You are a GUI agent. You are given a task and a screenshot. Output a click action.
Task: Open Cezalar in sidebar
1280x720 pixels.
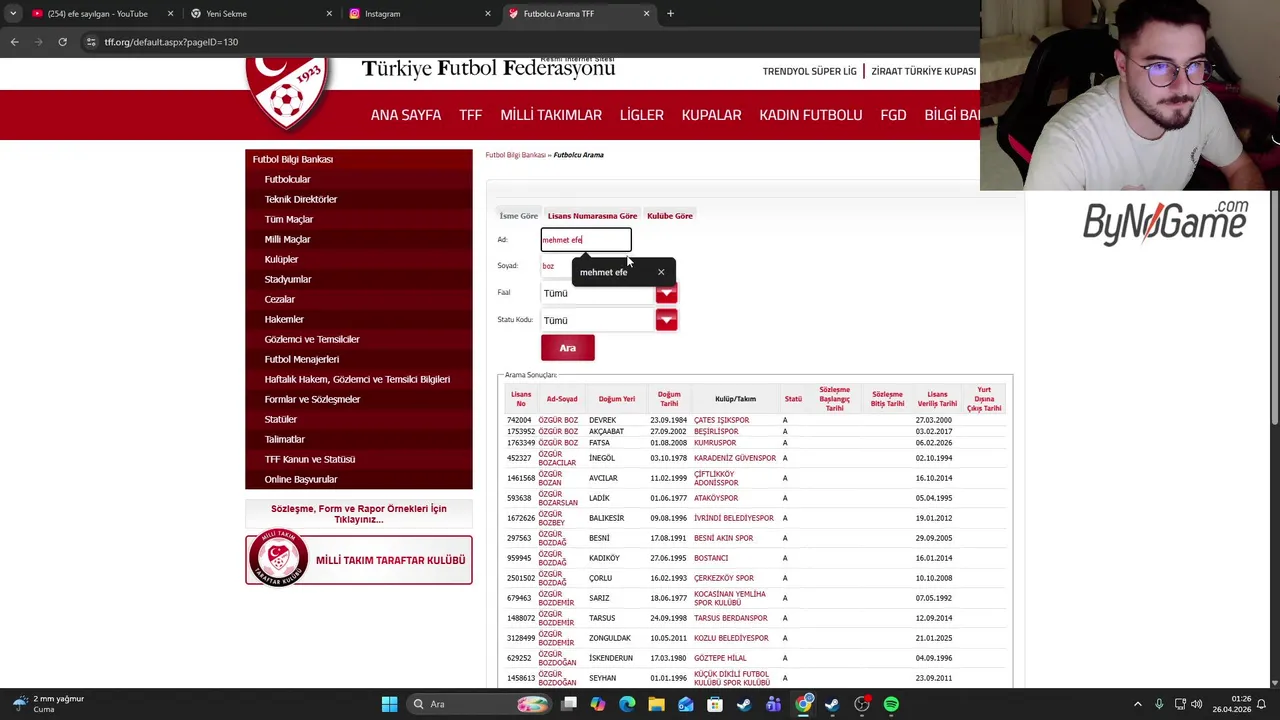pyautogui.click(x=280, y=299)
